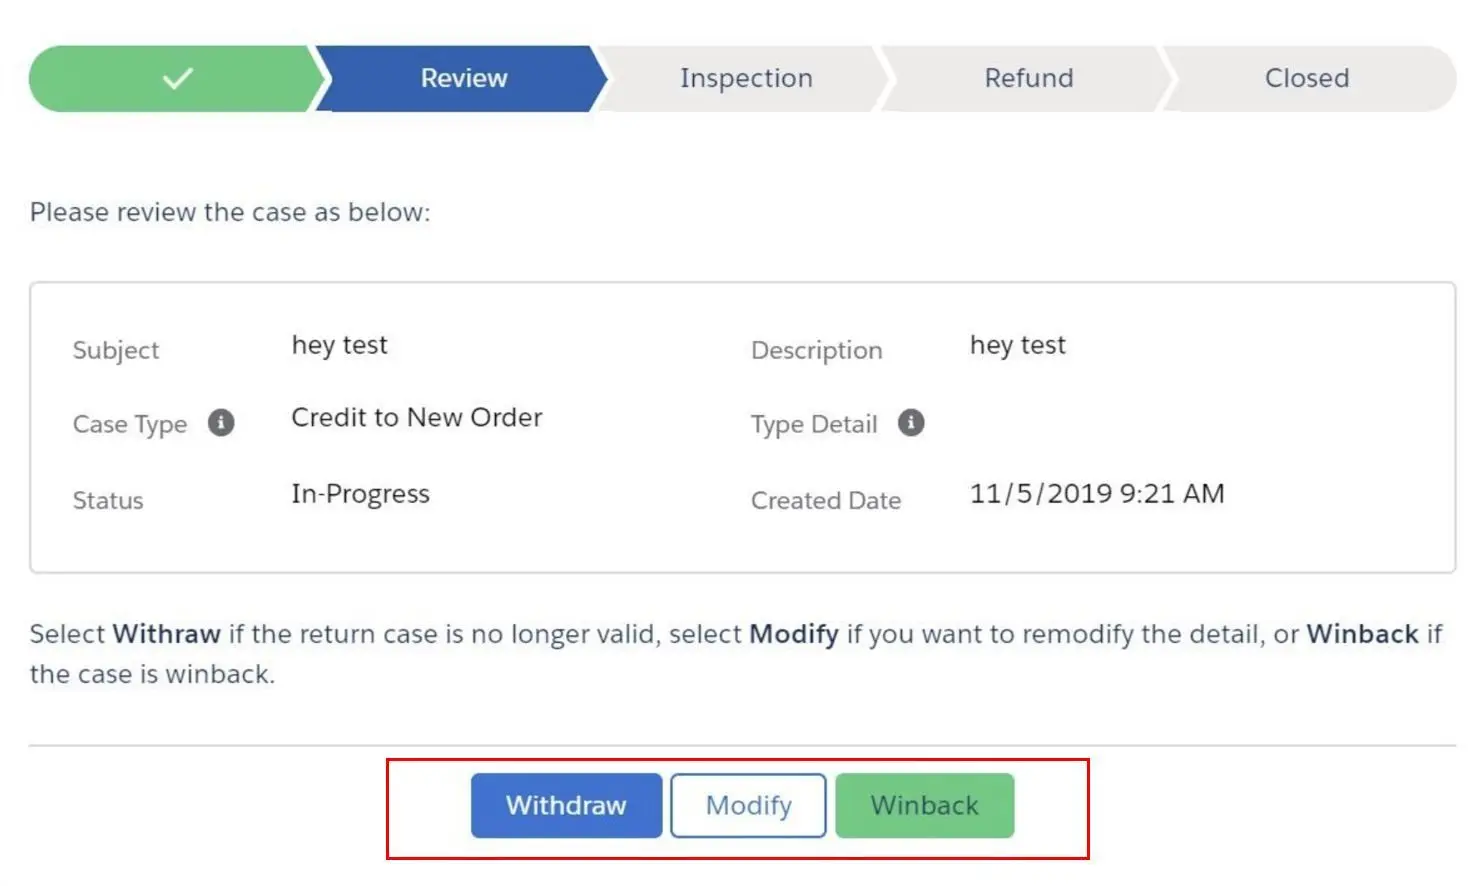The width and height of the screenshot is (1484, 886).
Task: Click the Subject value hey test
Action: pyautogui.click(x=339, y=346)
